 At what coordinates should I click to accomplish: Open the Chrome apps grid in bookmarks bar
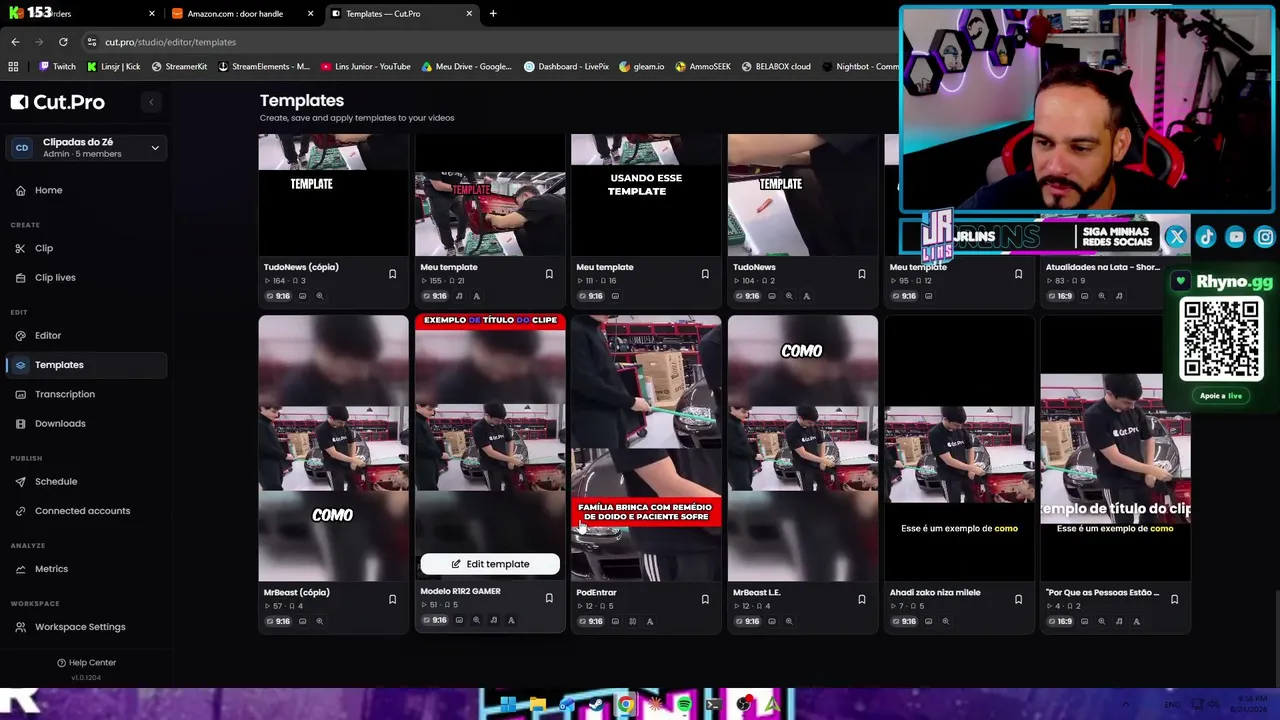click(13, 67)
